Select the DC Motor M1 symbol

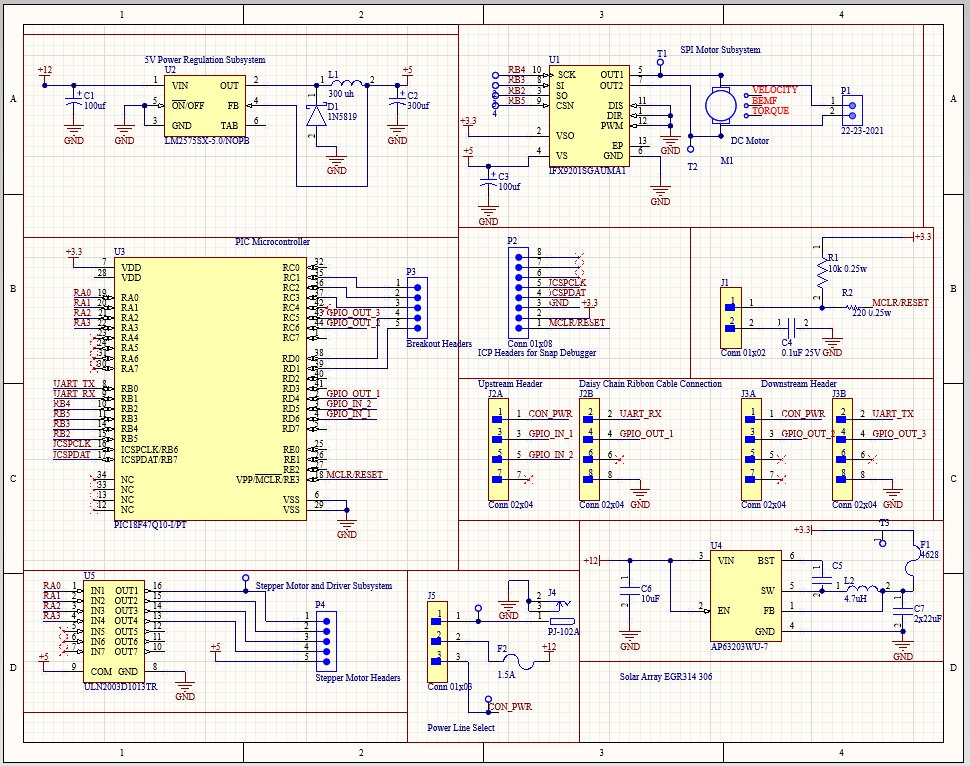(x=718, y=103)
